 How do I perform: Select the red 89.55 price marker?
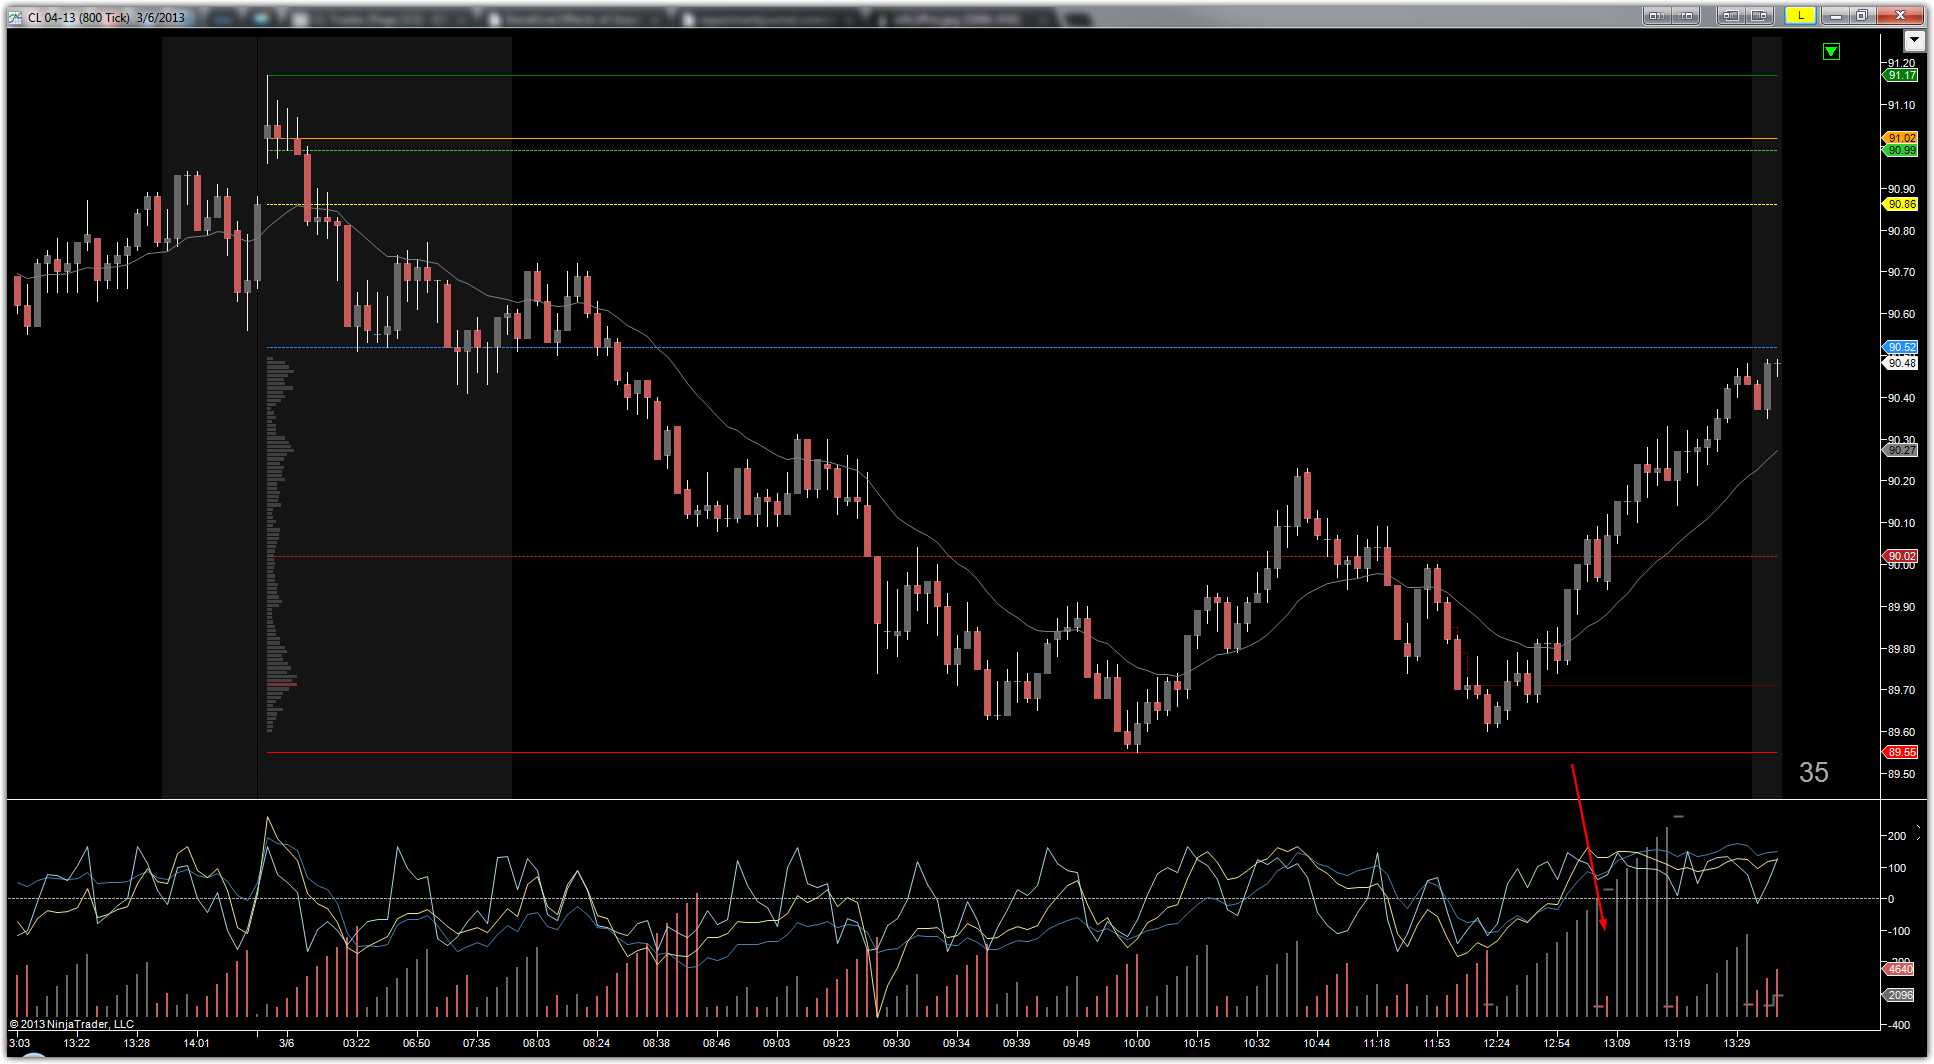[x=1902, y=752]
